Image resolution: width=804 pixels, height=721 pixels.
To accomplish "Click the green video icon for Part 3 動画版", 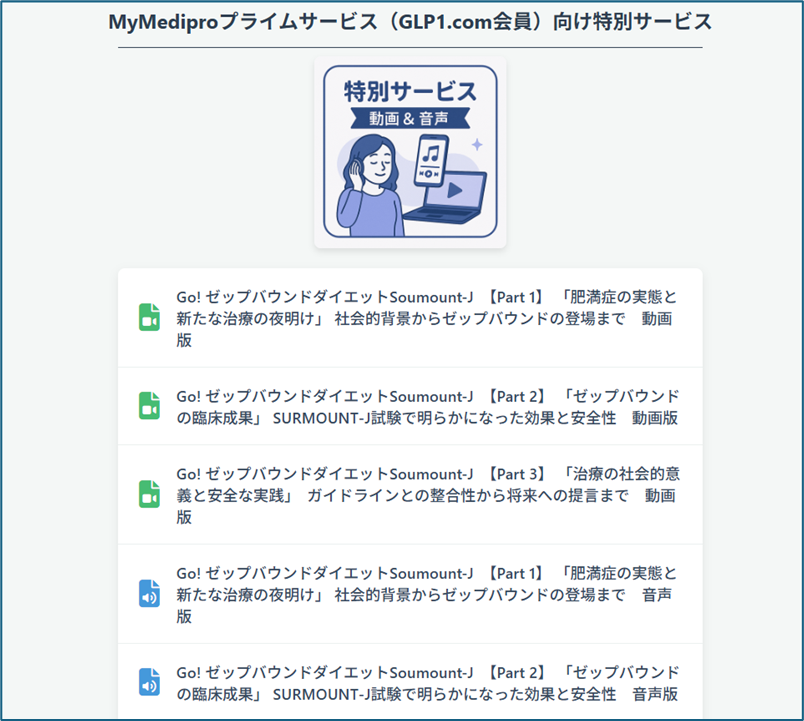I will point(149,494).
